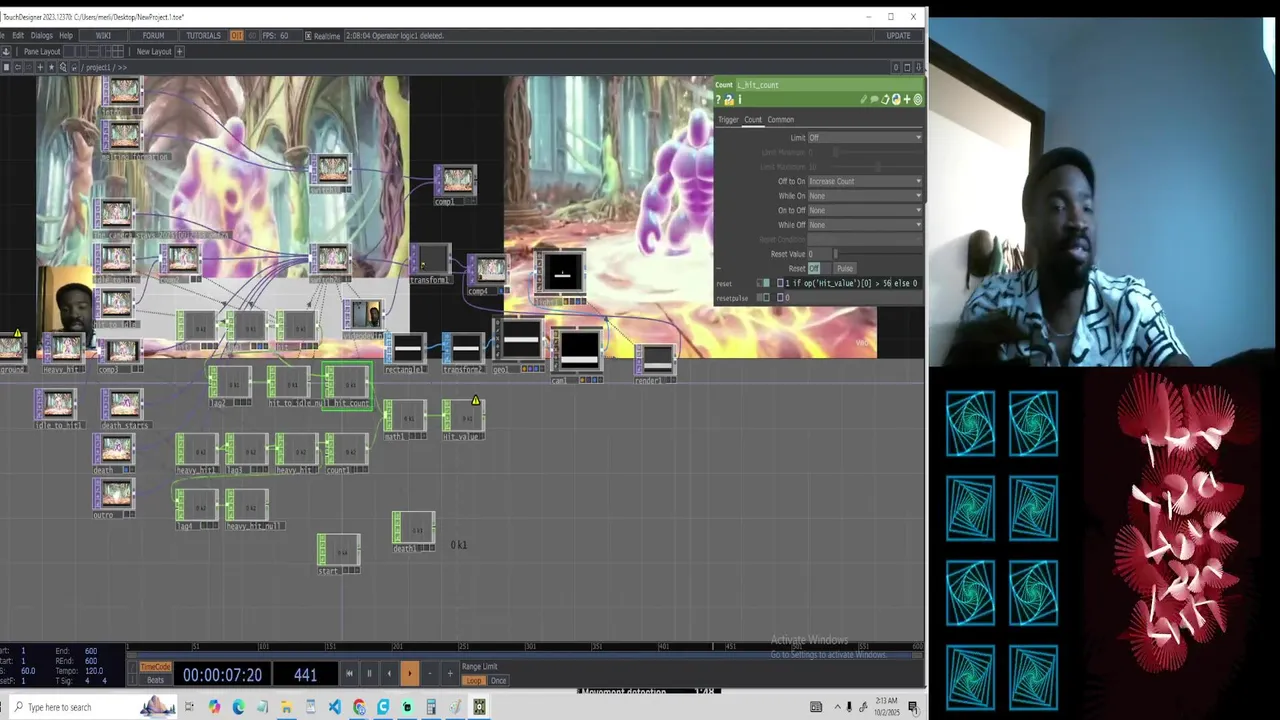This screenshot has width=1280, height=720.
Task: Show operator info via the 'i' icon
Action: point(740,99)
